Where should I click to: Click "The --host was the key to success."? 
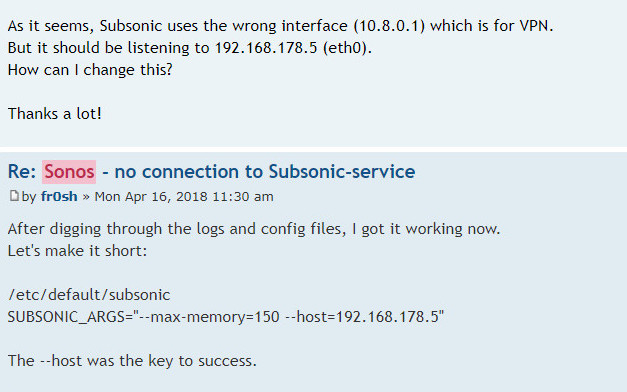coord(132,361)
